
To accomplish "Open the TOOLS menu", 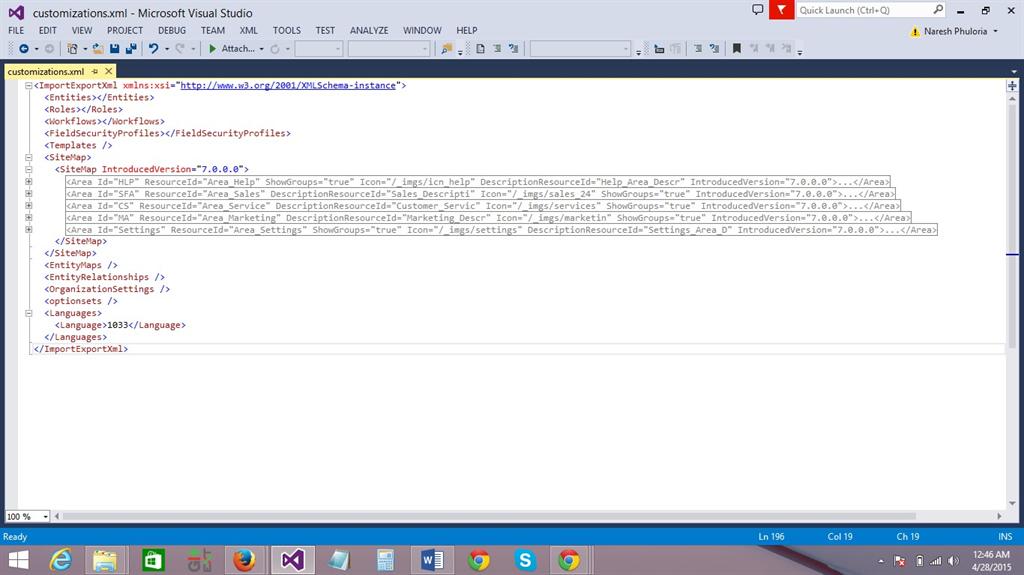I will 287,31.
